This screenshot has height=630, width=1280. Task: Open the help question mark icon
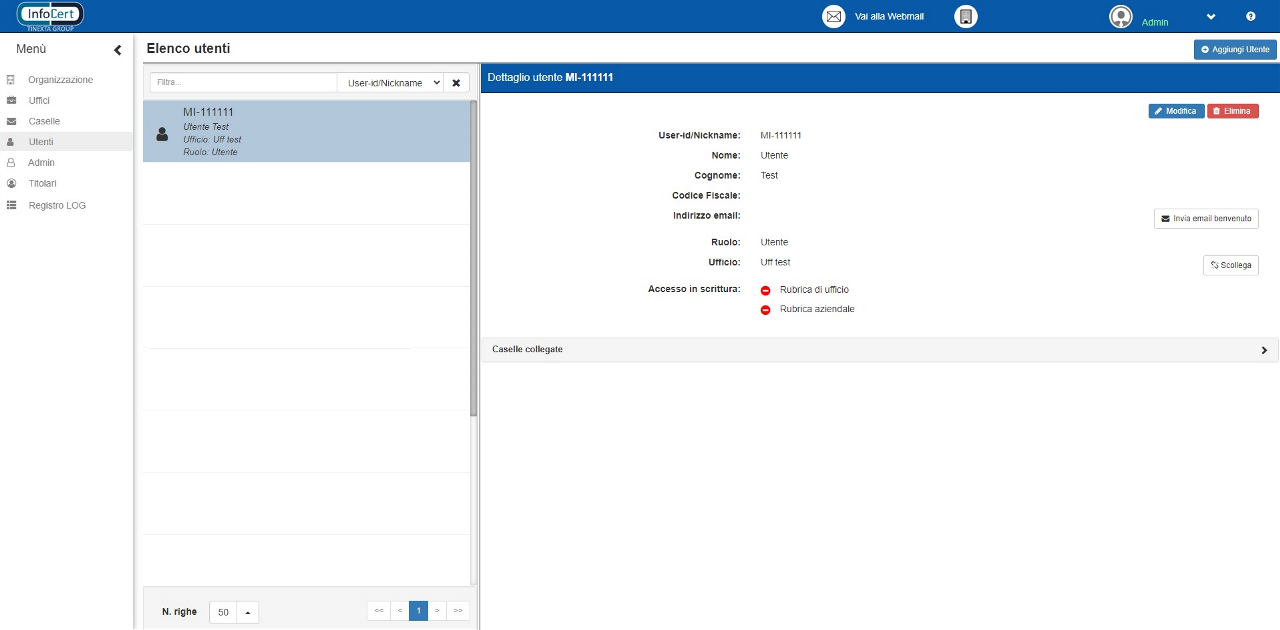coord(1250,17)
